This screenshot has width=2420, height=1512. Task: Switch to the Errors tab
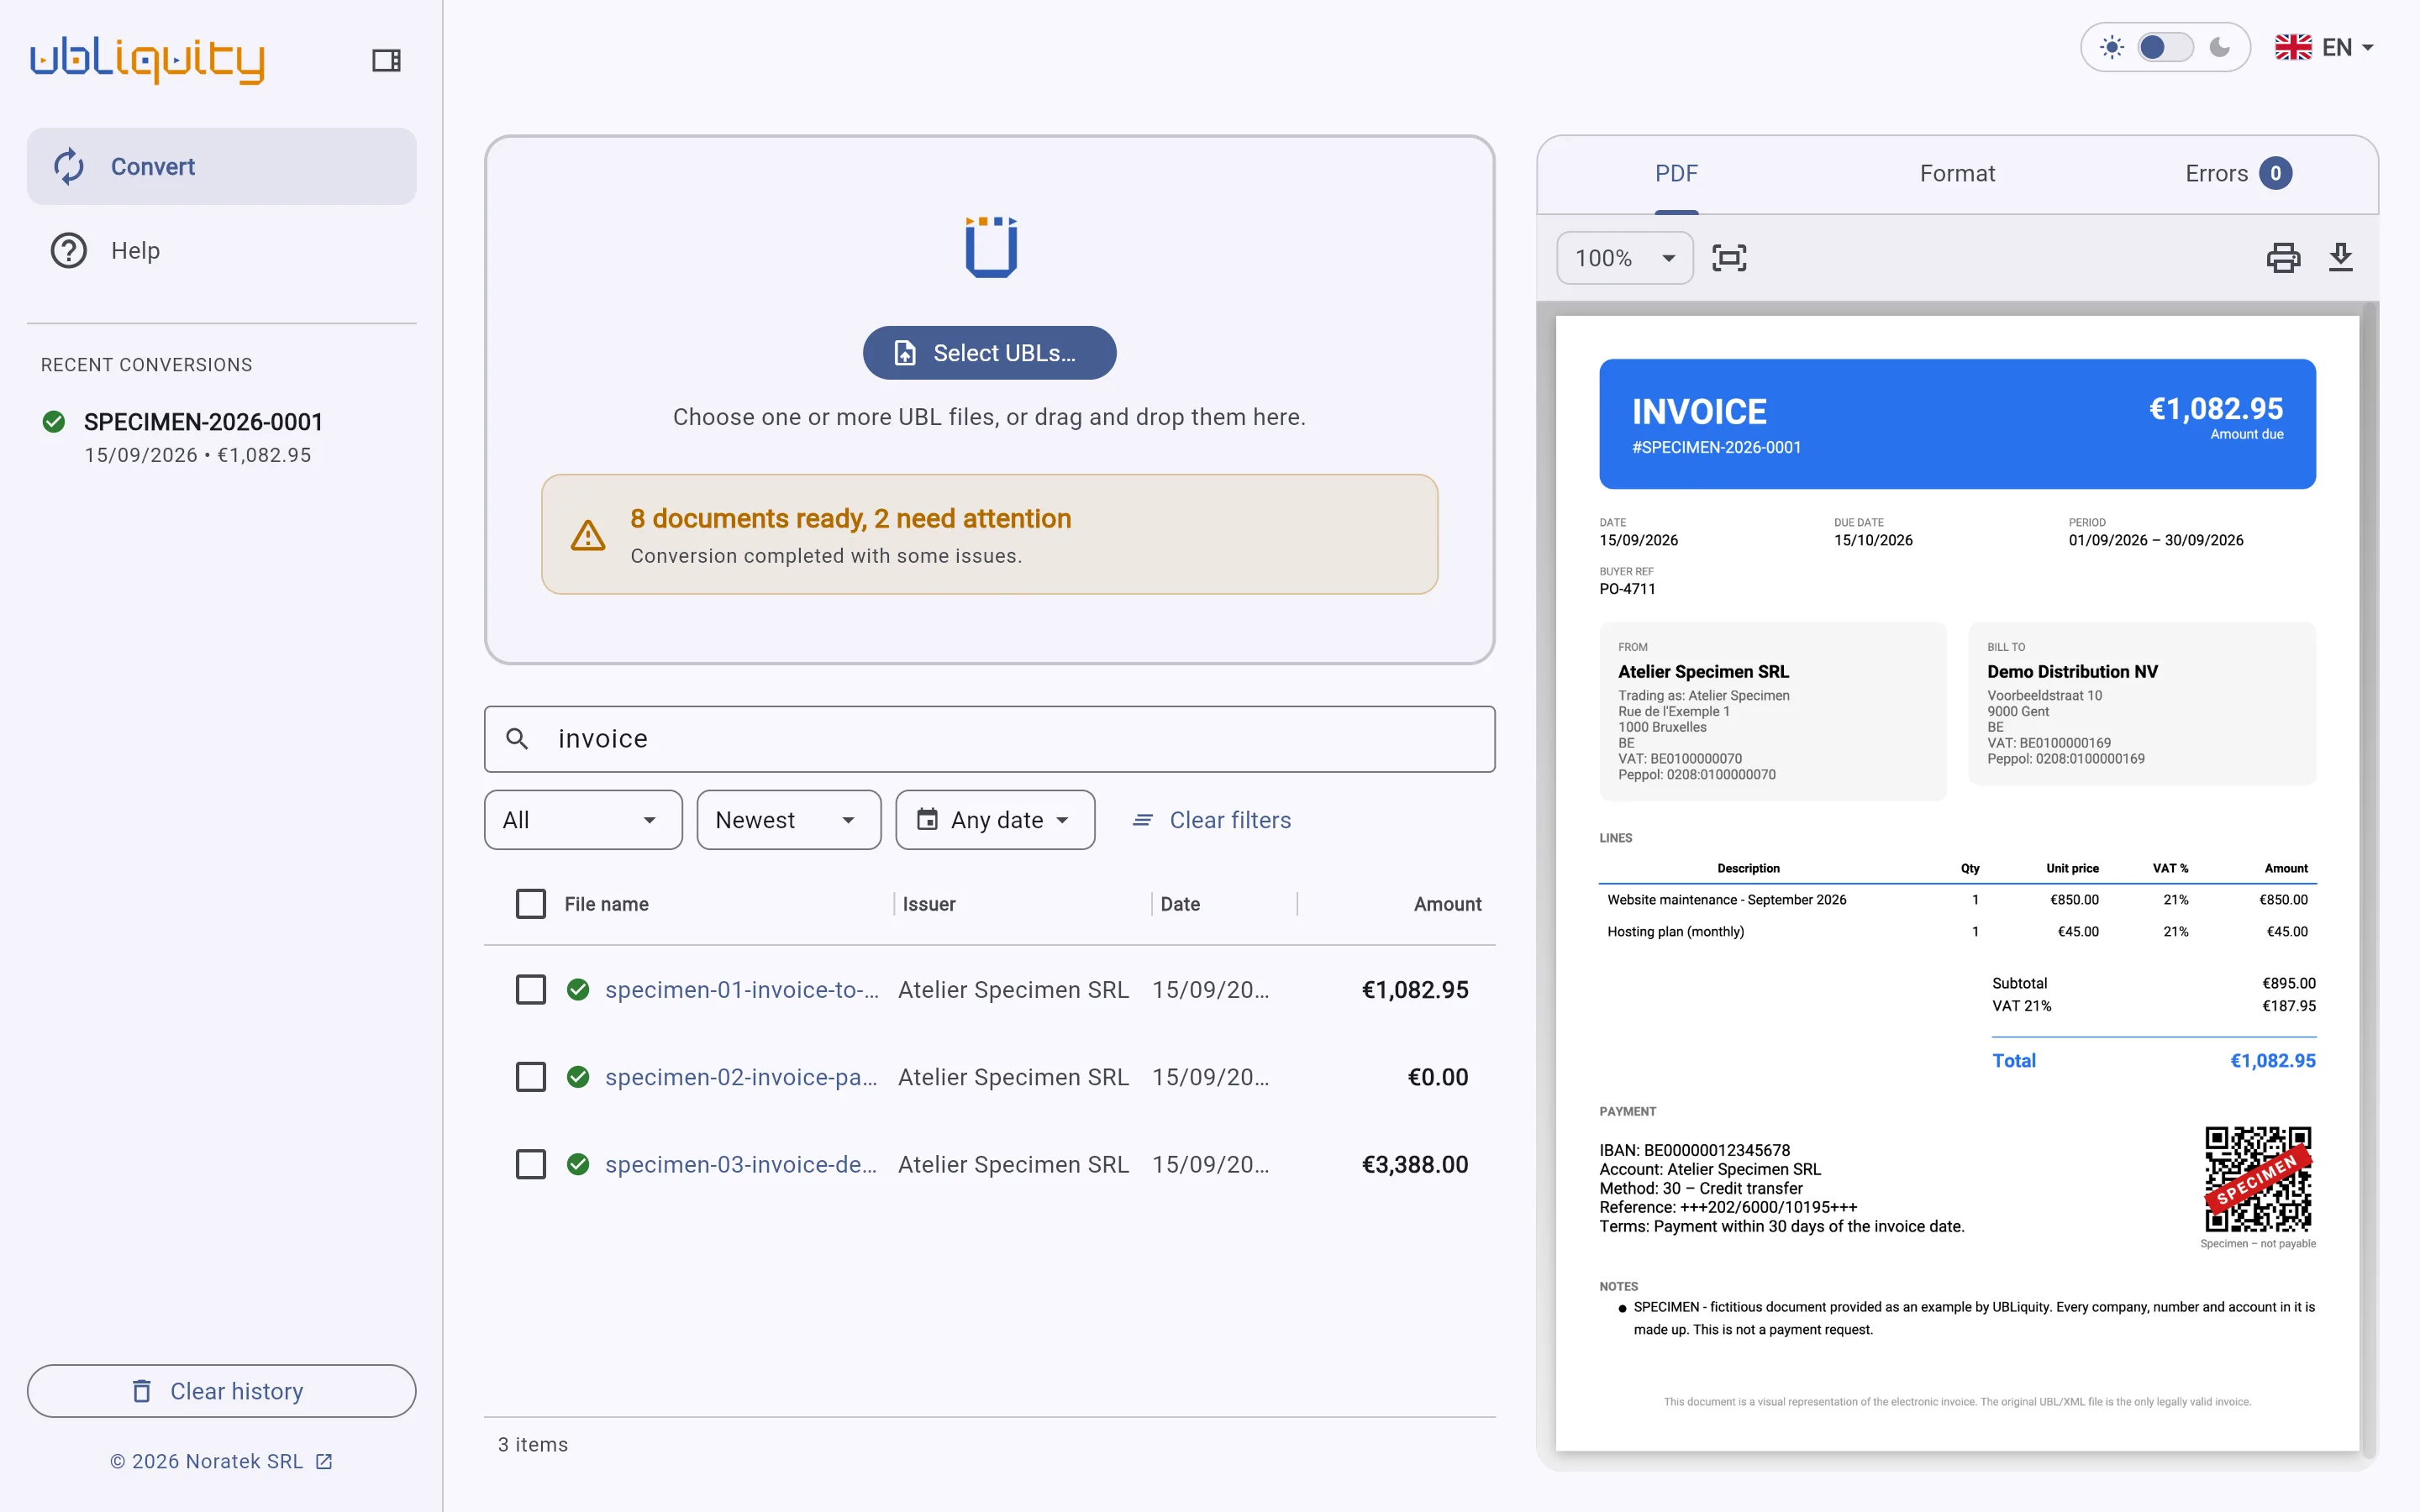[x=2237, y=174]
